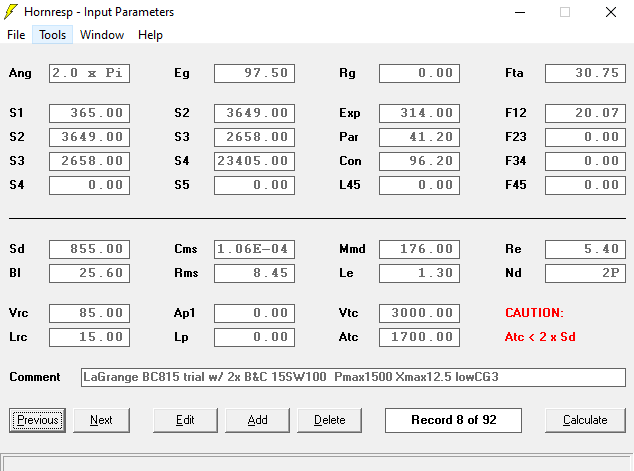The height and width of the screenshot is (471, 634).
Task: Select the Par field with 41.20
Action: point(419,137)
